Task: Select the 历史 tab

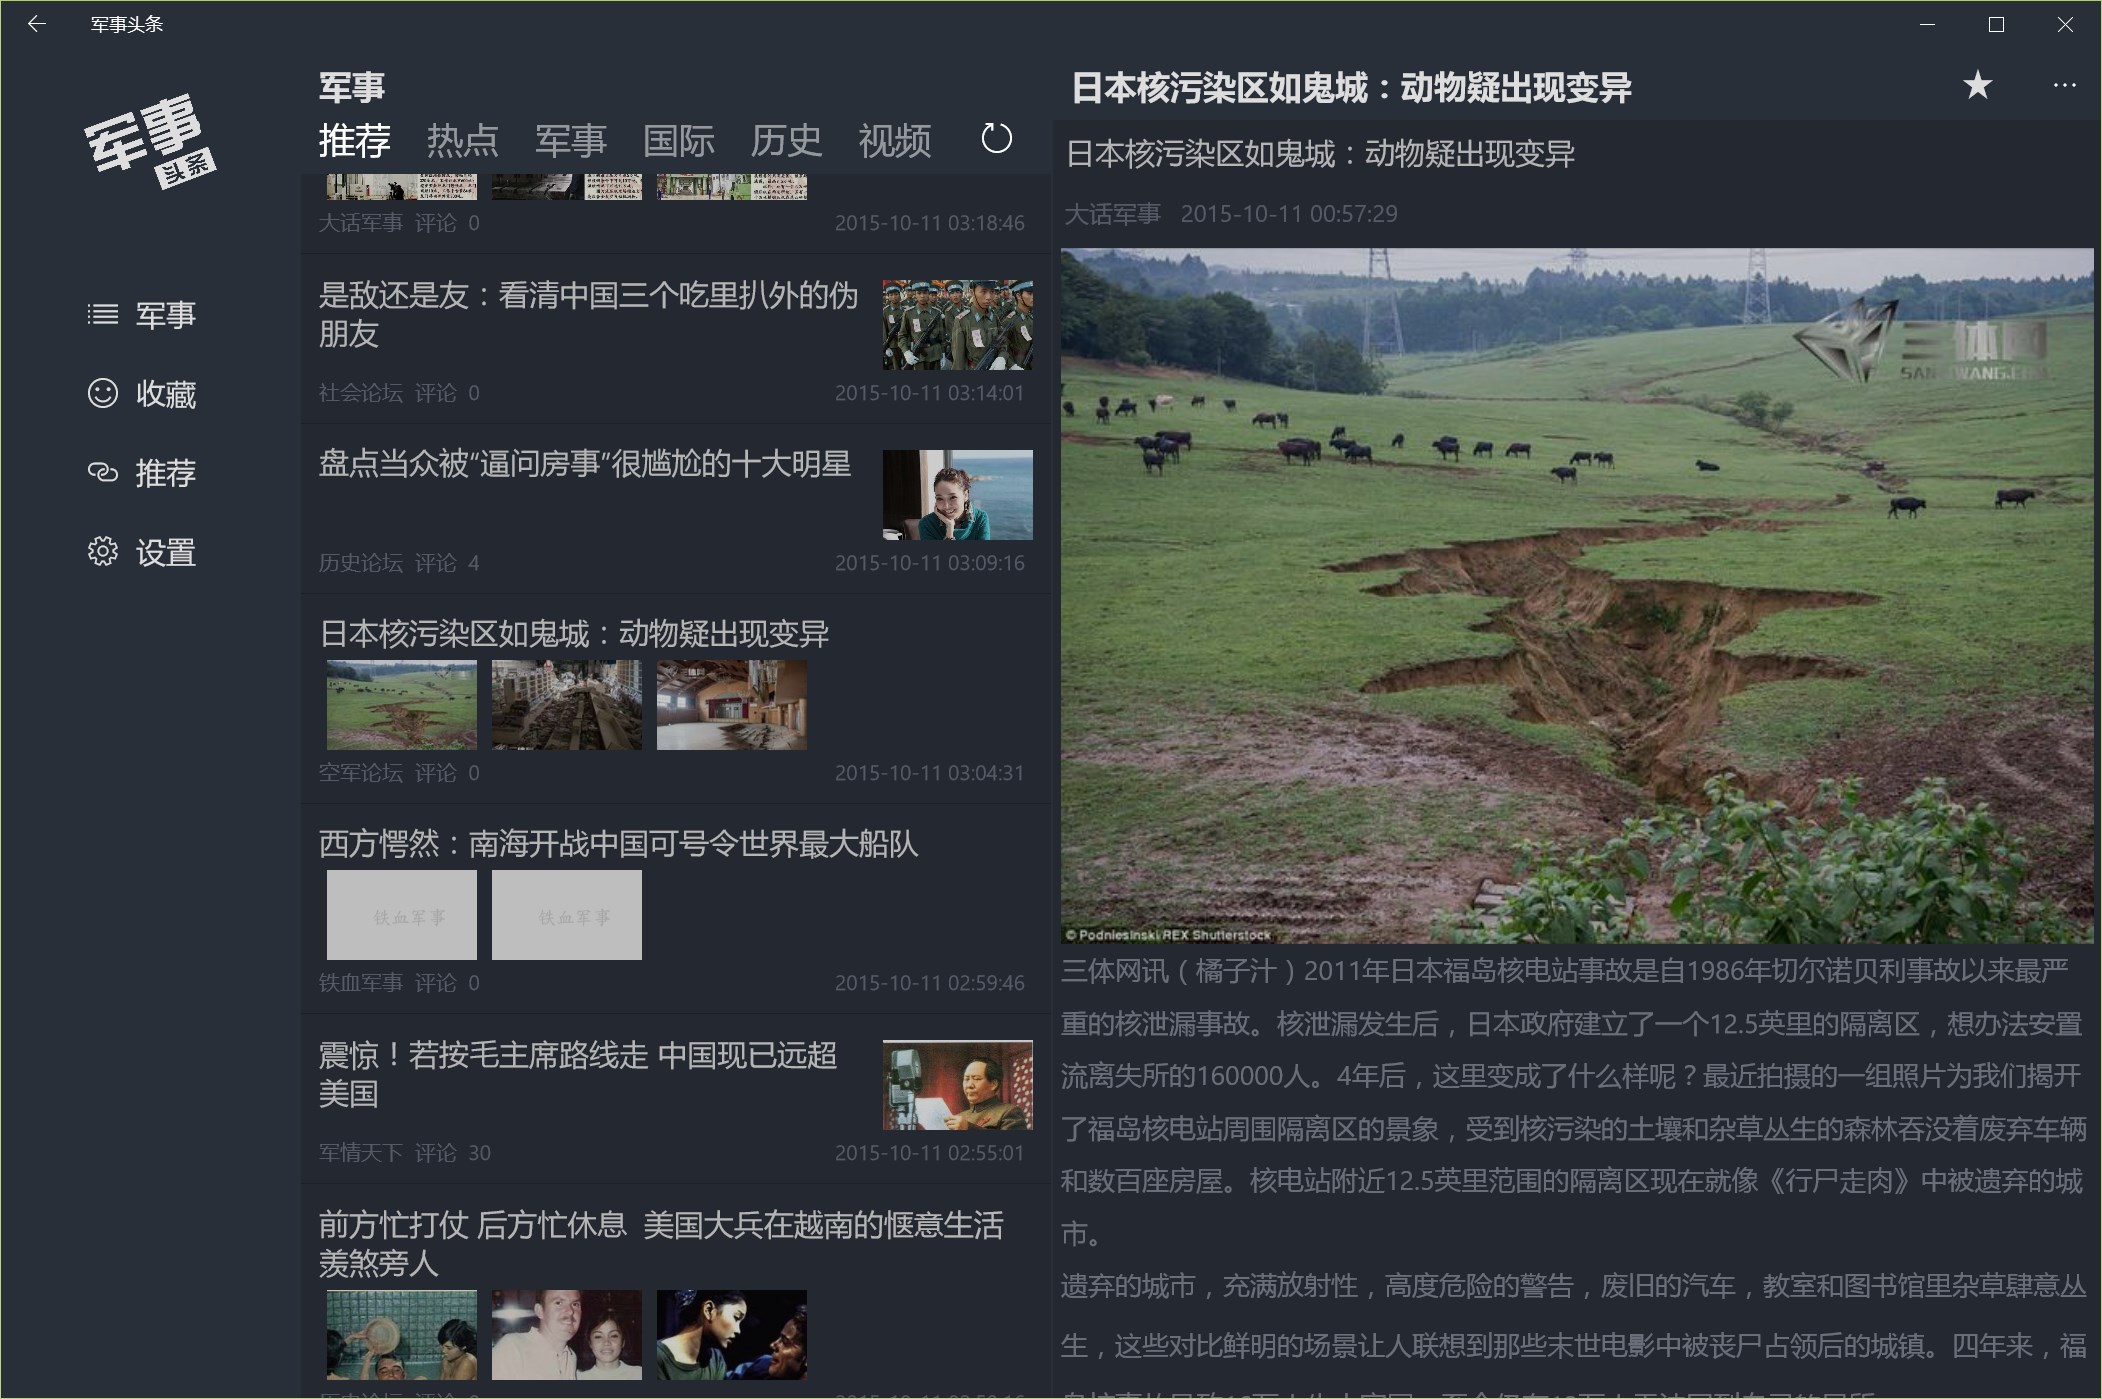Action: click(x=786, y=141)
